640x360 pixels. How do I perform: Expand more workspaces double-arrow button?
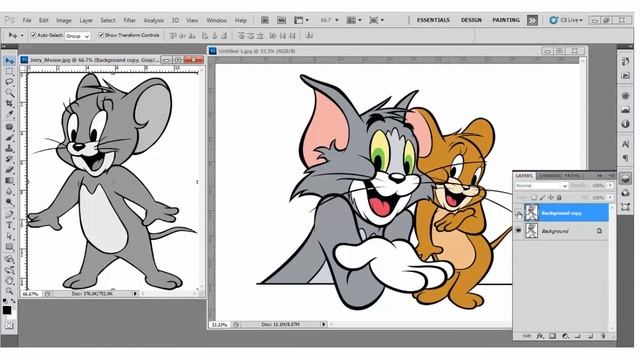[x=532, y=20]
